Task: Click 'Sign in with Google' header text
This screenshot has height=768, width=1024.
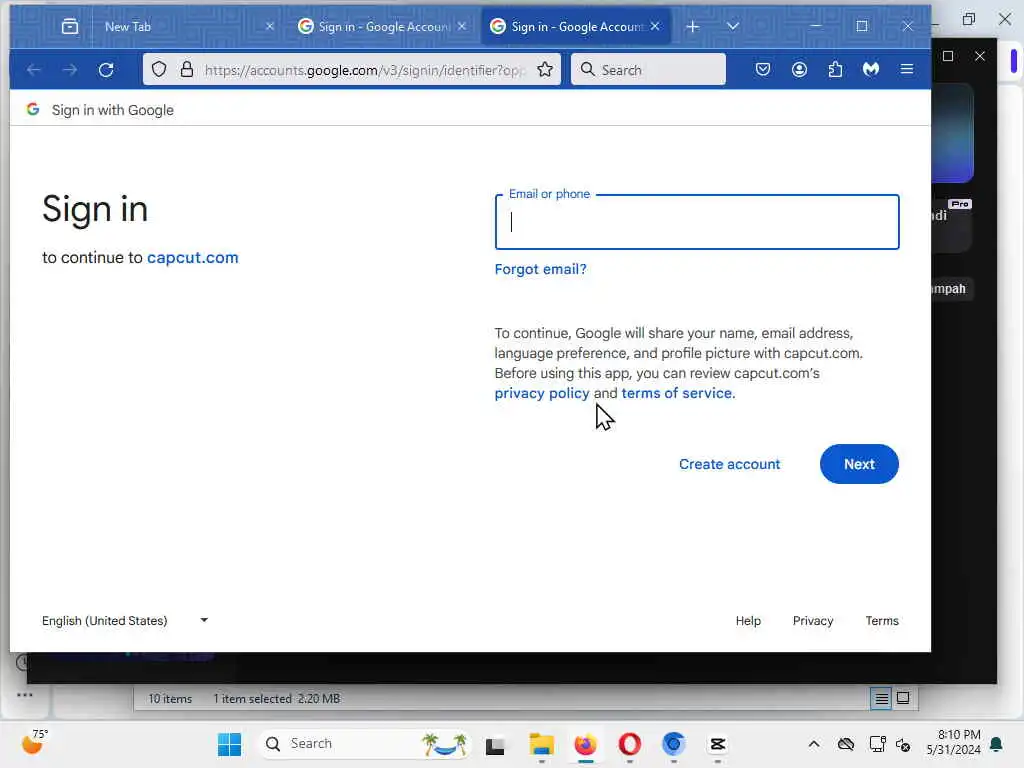Action: click(x=112, y=110)
